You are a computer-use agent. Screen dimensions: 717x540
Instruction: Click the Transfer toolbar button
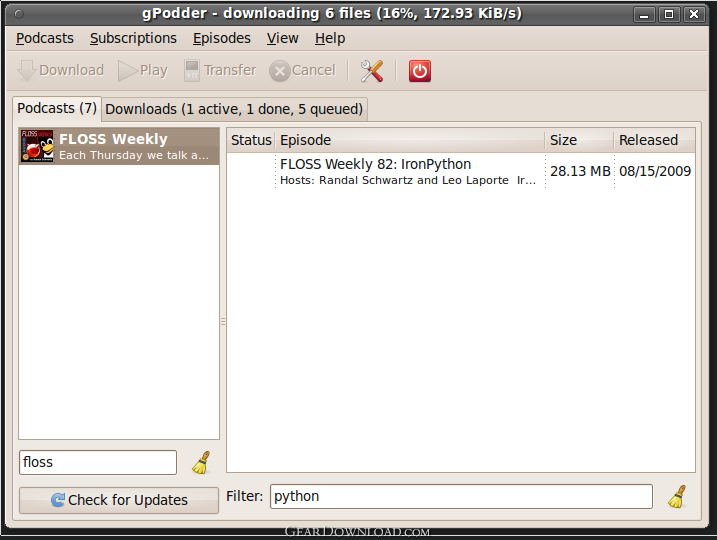click(219, 70)
